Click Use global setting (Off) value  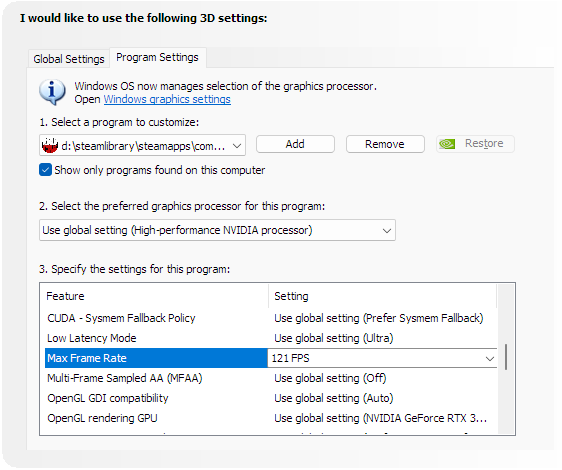(x=330, y=379)
